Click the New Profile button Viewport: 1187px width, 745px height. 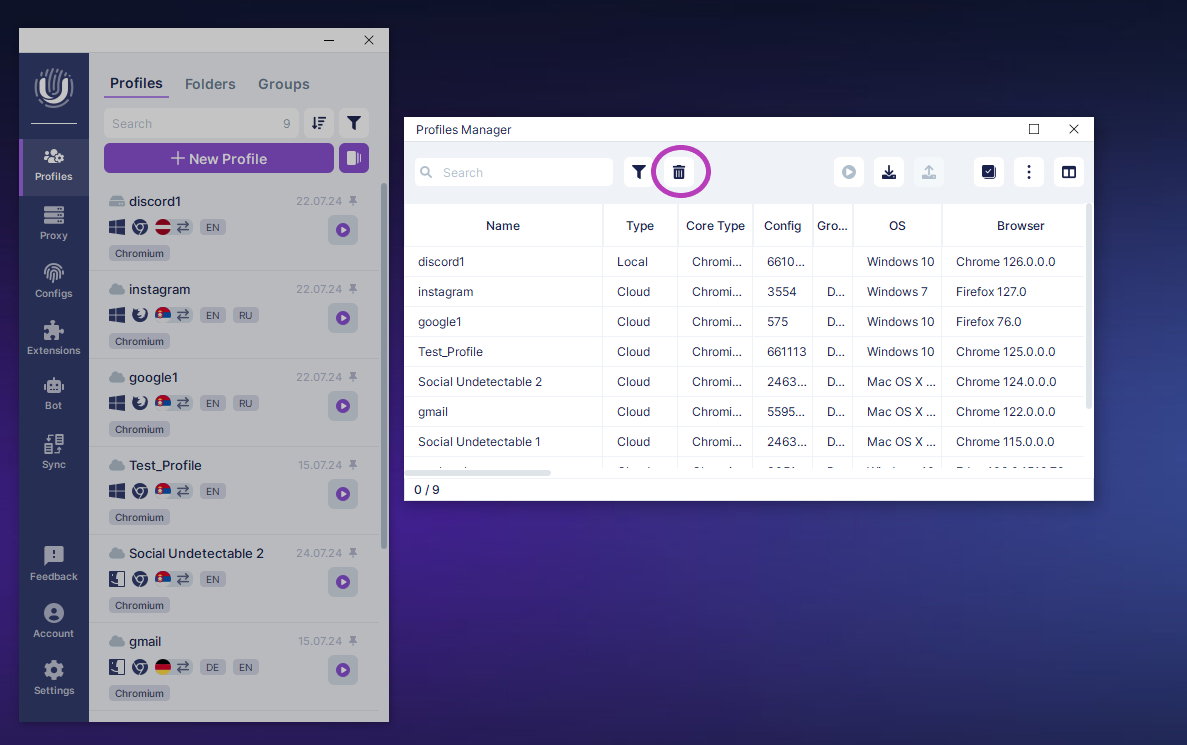(219, 158)
